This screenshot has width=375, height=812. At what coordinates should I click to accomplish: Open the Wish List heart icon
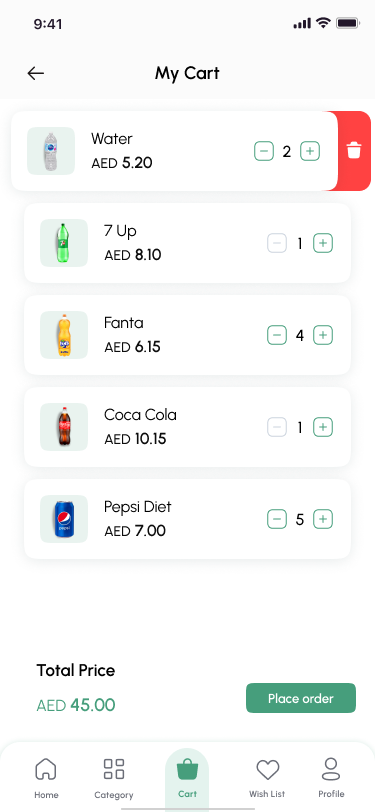(x=268, y=770)
